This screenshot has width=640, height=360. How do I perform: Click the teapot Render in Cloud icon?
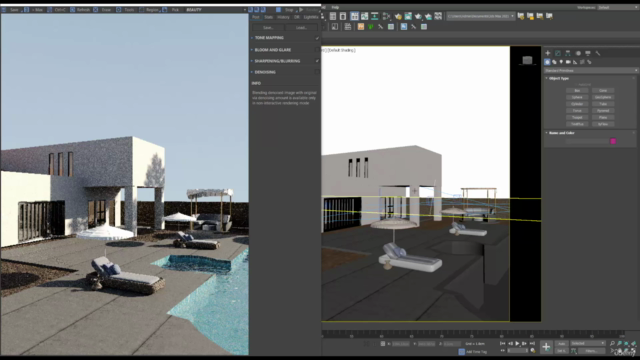pos(428,16)
